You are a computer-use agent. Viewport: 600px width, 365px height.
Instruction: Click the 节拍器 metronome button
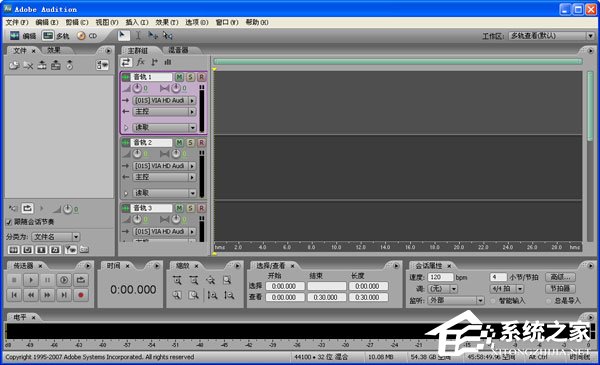(x=561, y=288)
